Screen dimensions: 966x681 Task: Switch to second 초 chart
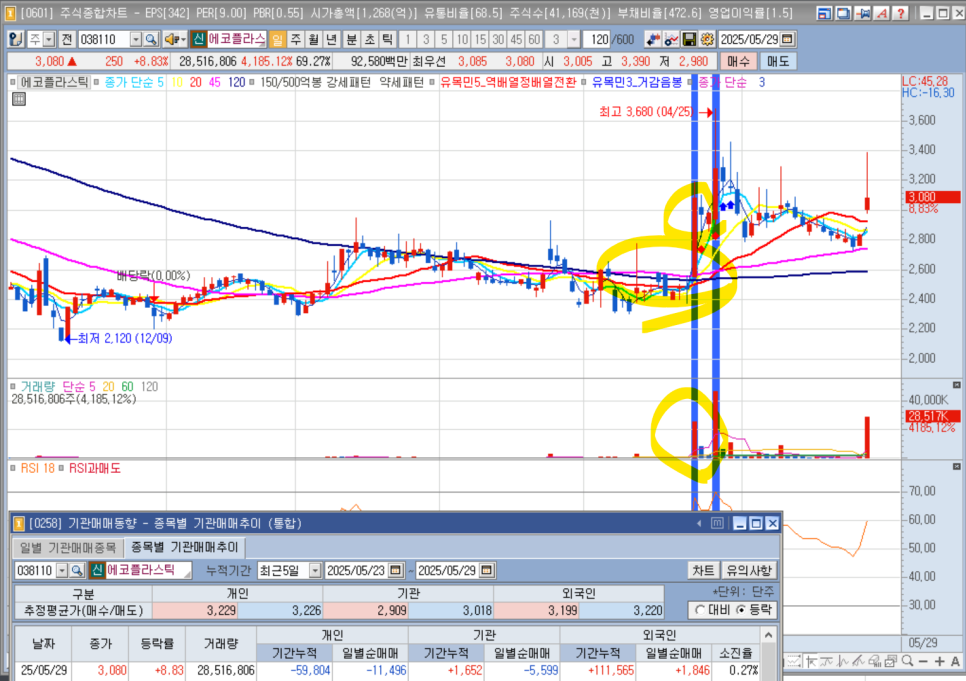click(x=369, y=39)
